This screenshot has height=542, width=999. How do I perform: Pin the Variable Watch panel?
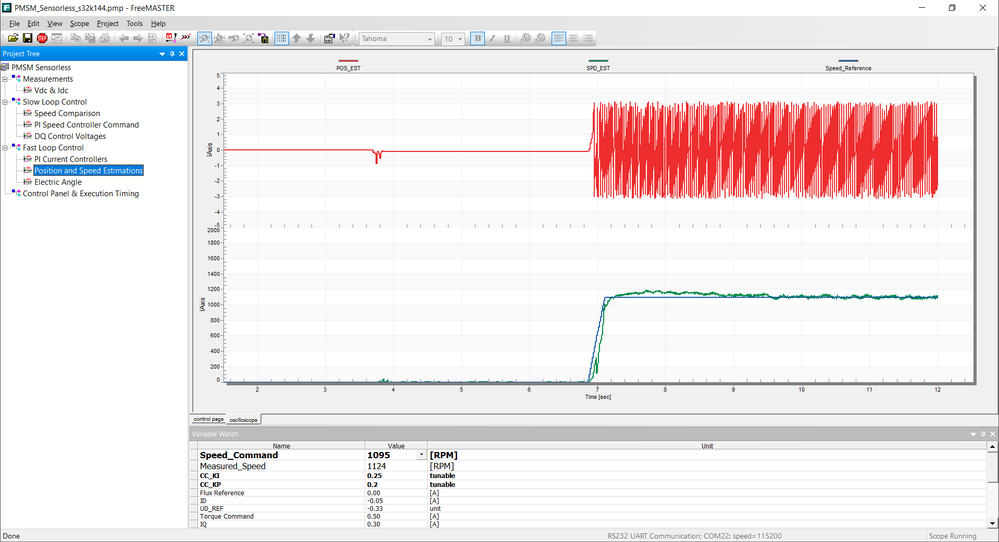[983, 434]
